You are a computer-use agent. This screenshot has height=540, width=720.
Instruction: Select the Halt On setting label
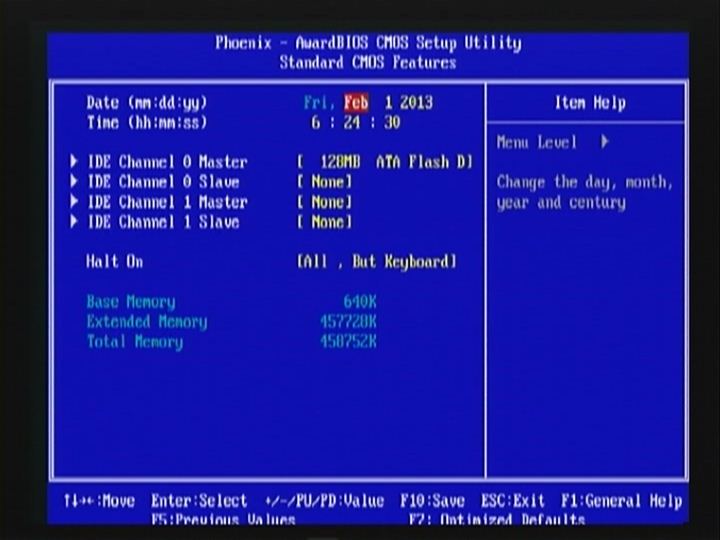pyautogui.click(x=115, y=262)
